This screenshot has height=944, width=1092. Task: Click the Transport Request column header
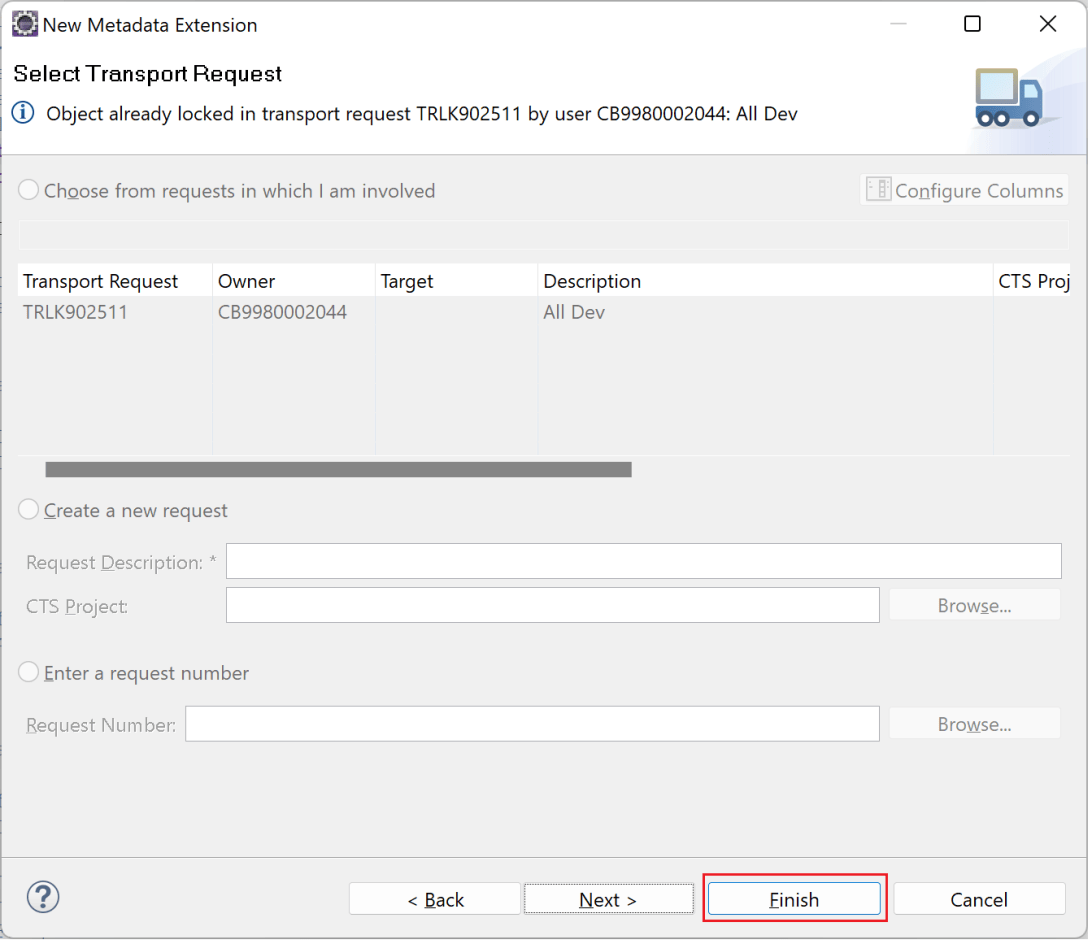click(x=116, y=281)
